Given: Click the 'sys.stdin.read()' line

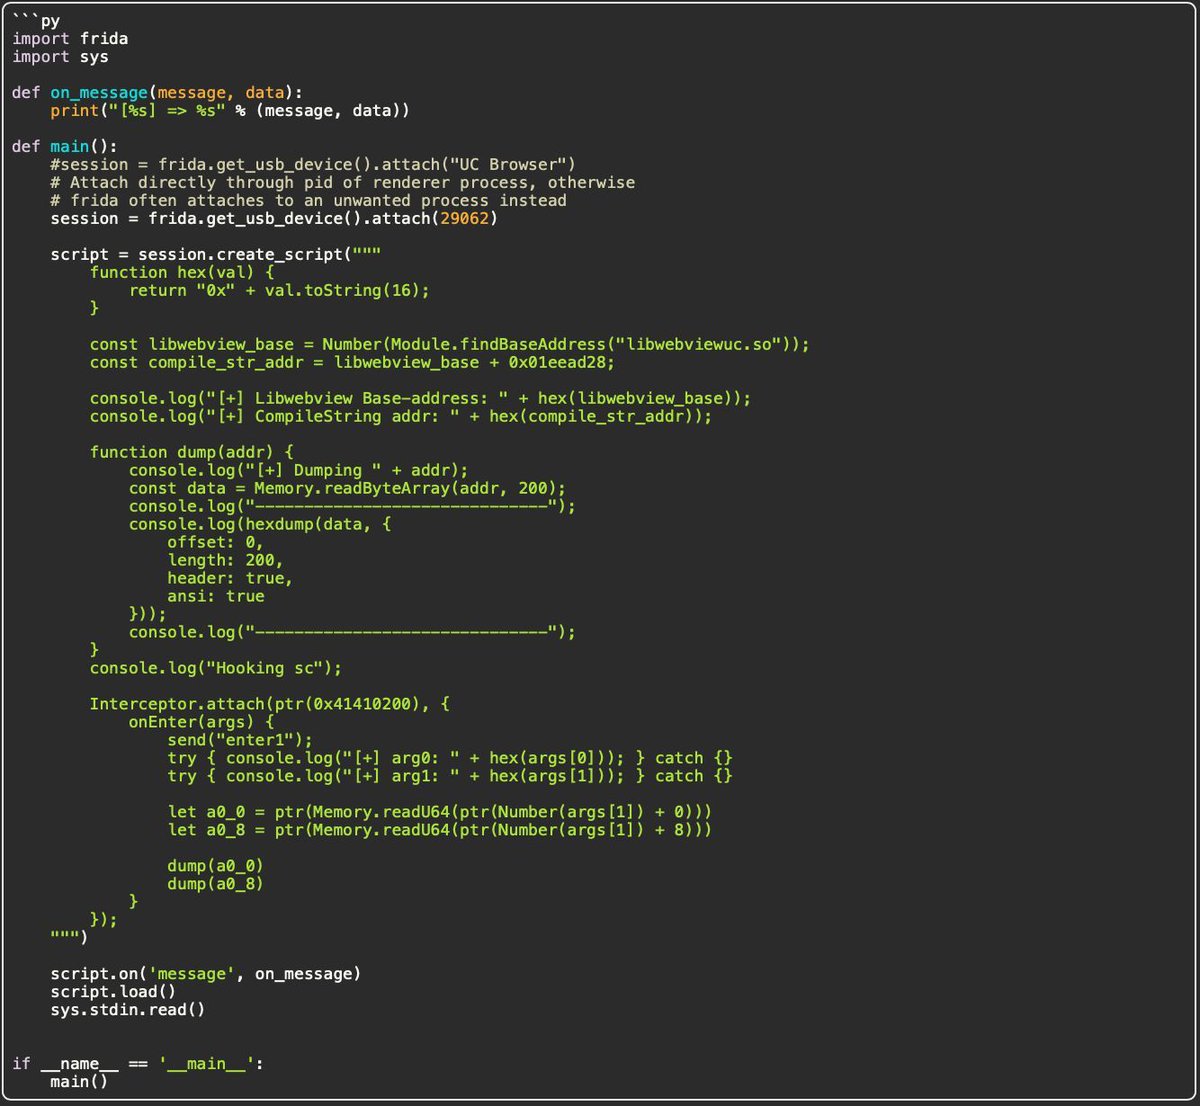Looking at the screenshot, I should tap(128, 1010).
